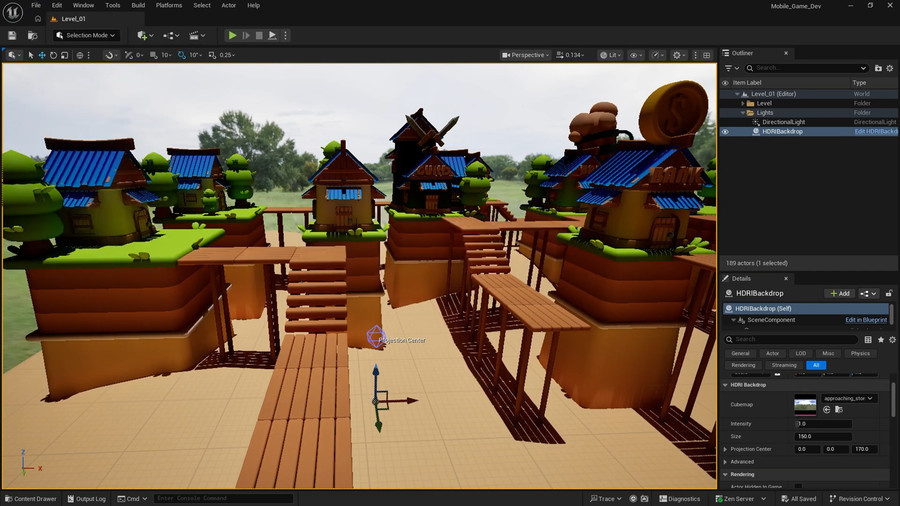Image resolution: width=900 pixels, height=506 pixels.
Task: Open the Lit view mode dropdown
Action: pos(611,55)
